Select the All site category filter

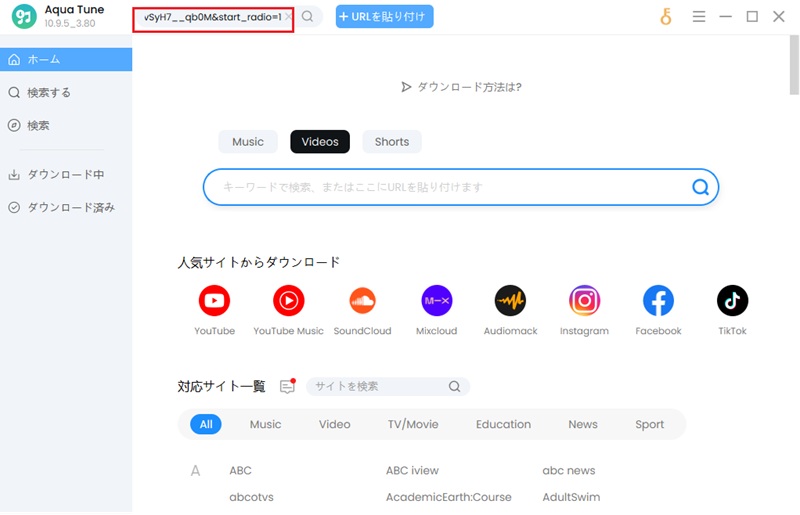(x=206, y=424)
